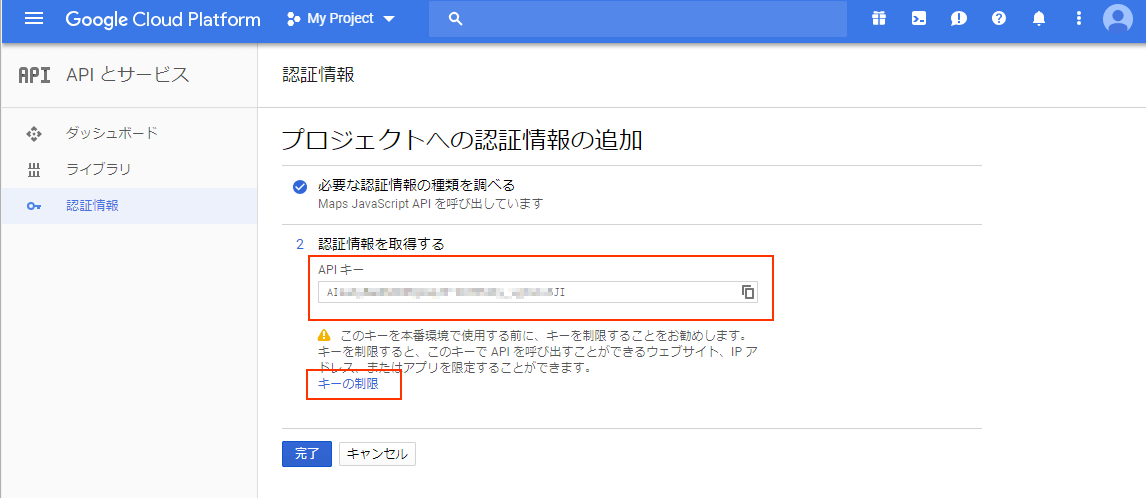Viewport: 1146px width, 498px height.
Task: Click the API とサービス header
Action: 127,75
